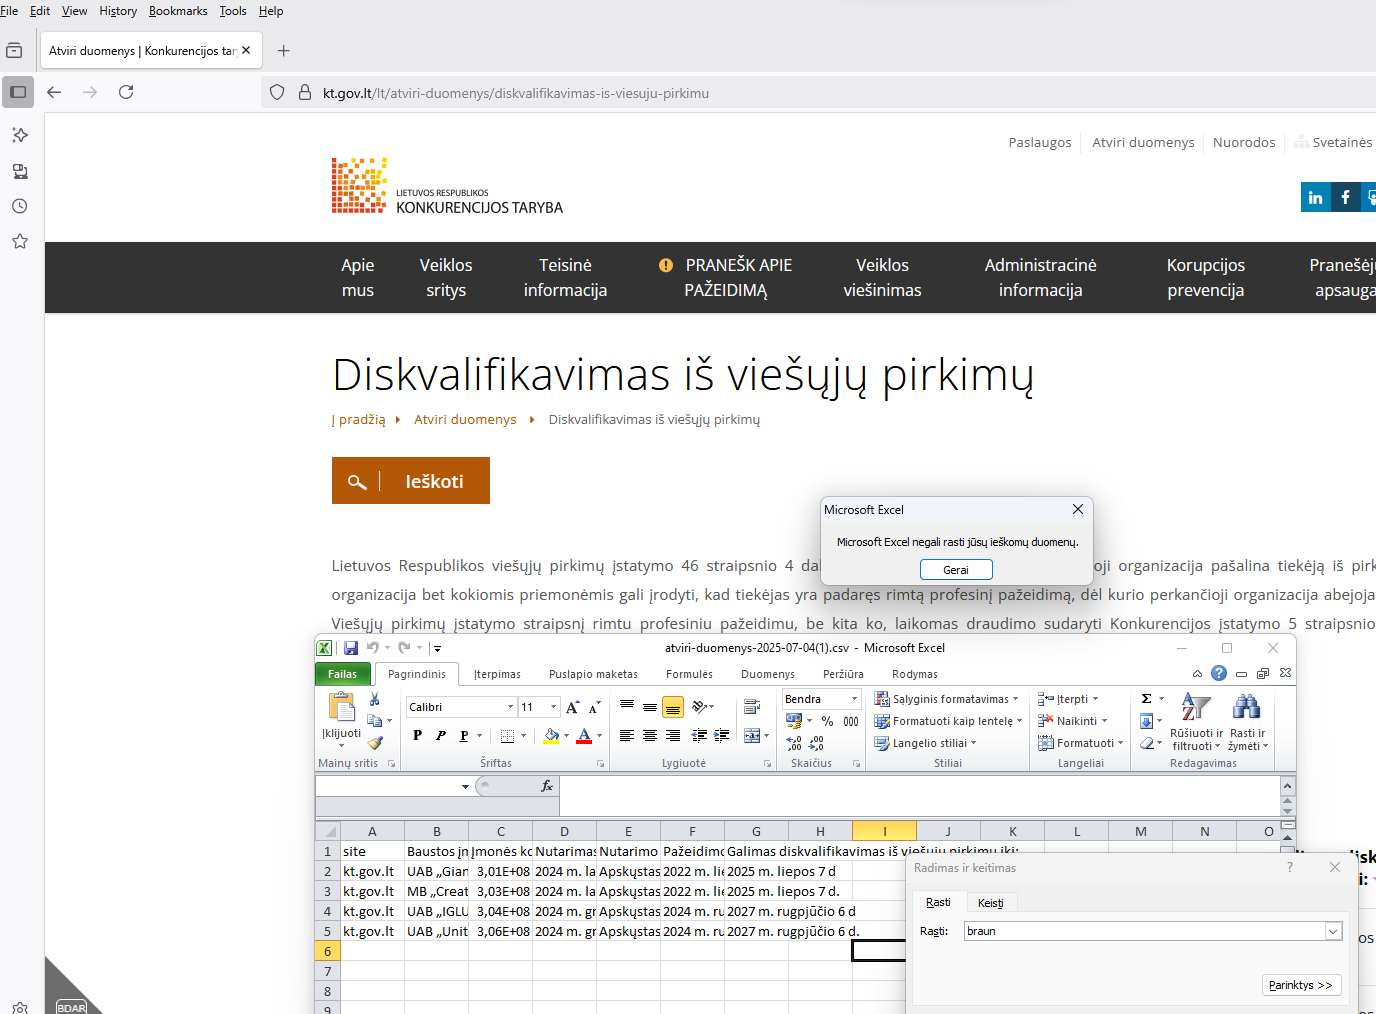This screenshot has height=1014, width=1376.
Task: Click the browser address bar URL
Action: [x=515, y=93]
